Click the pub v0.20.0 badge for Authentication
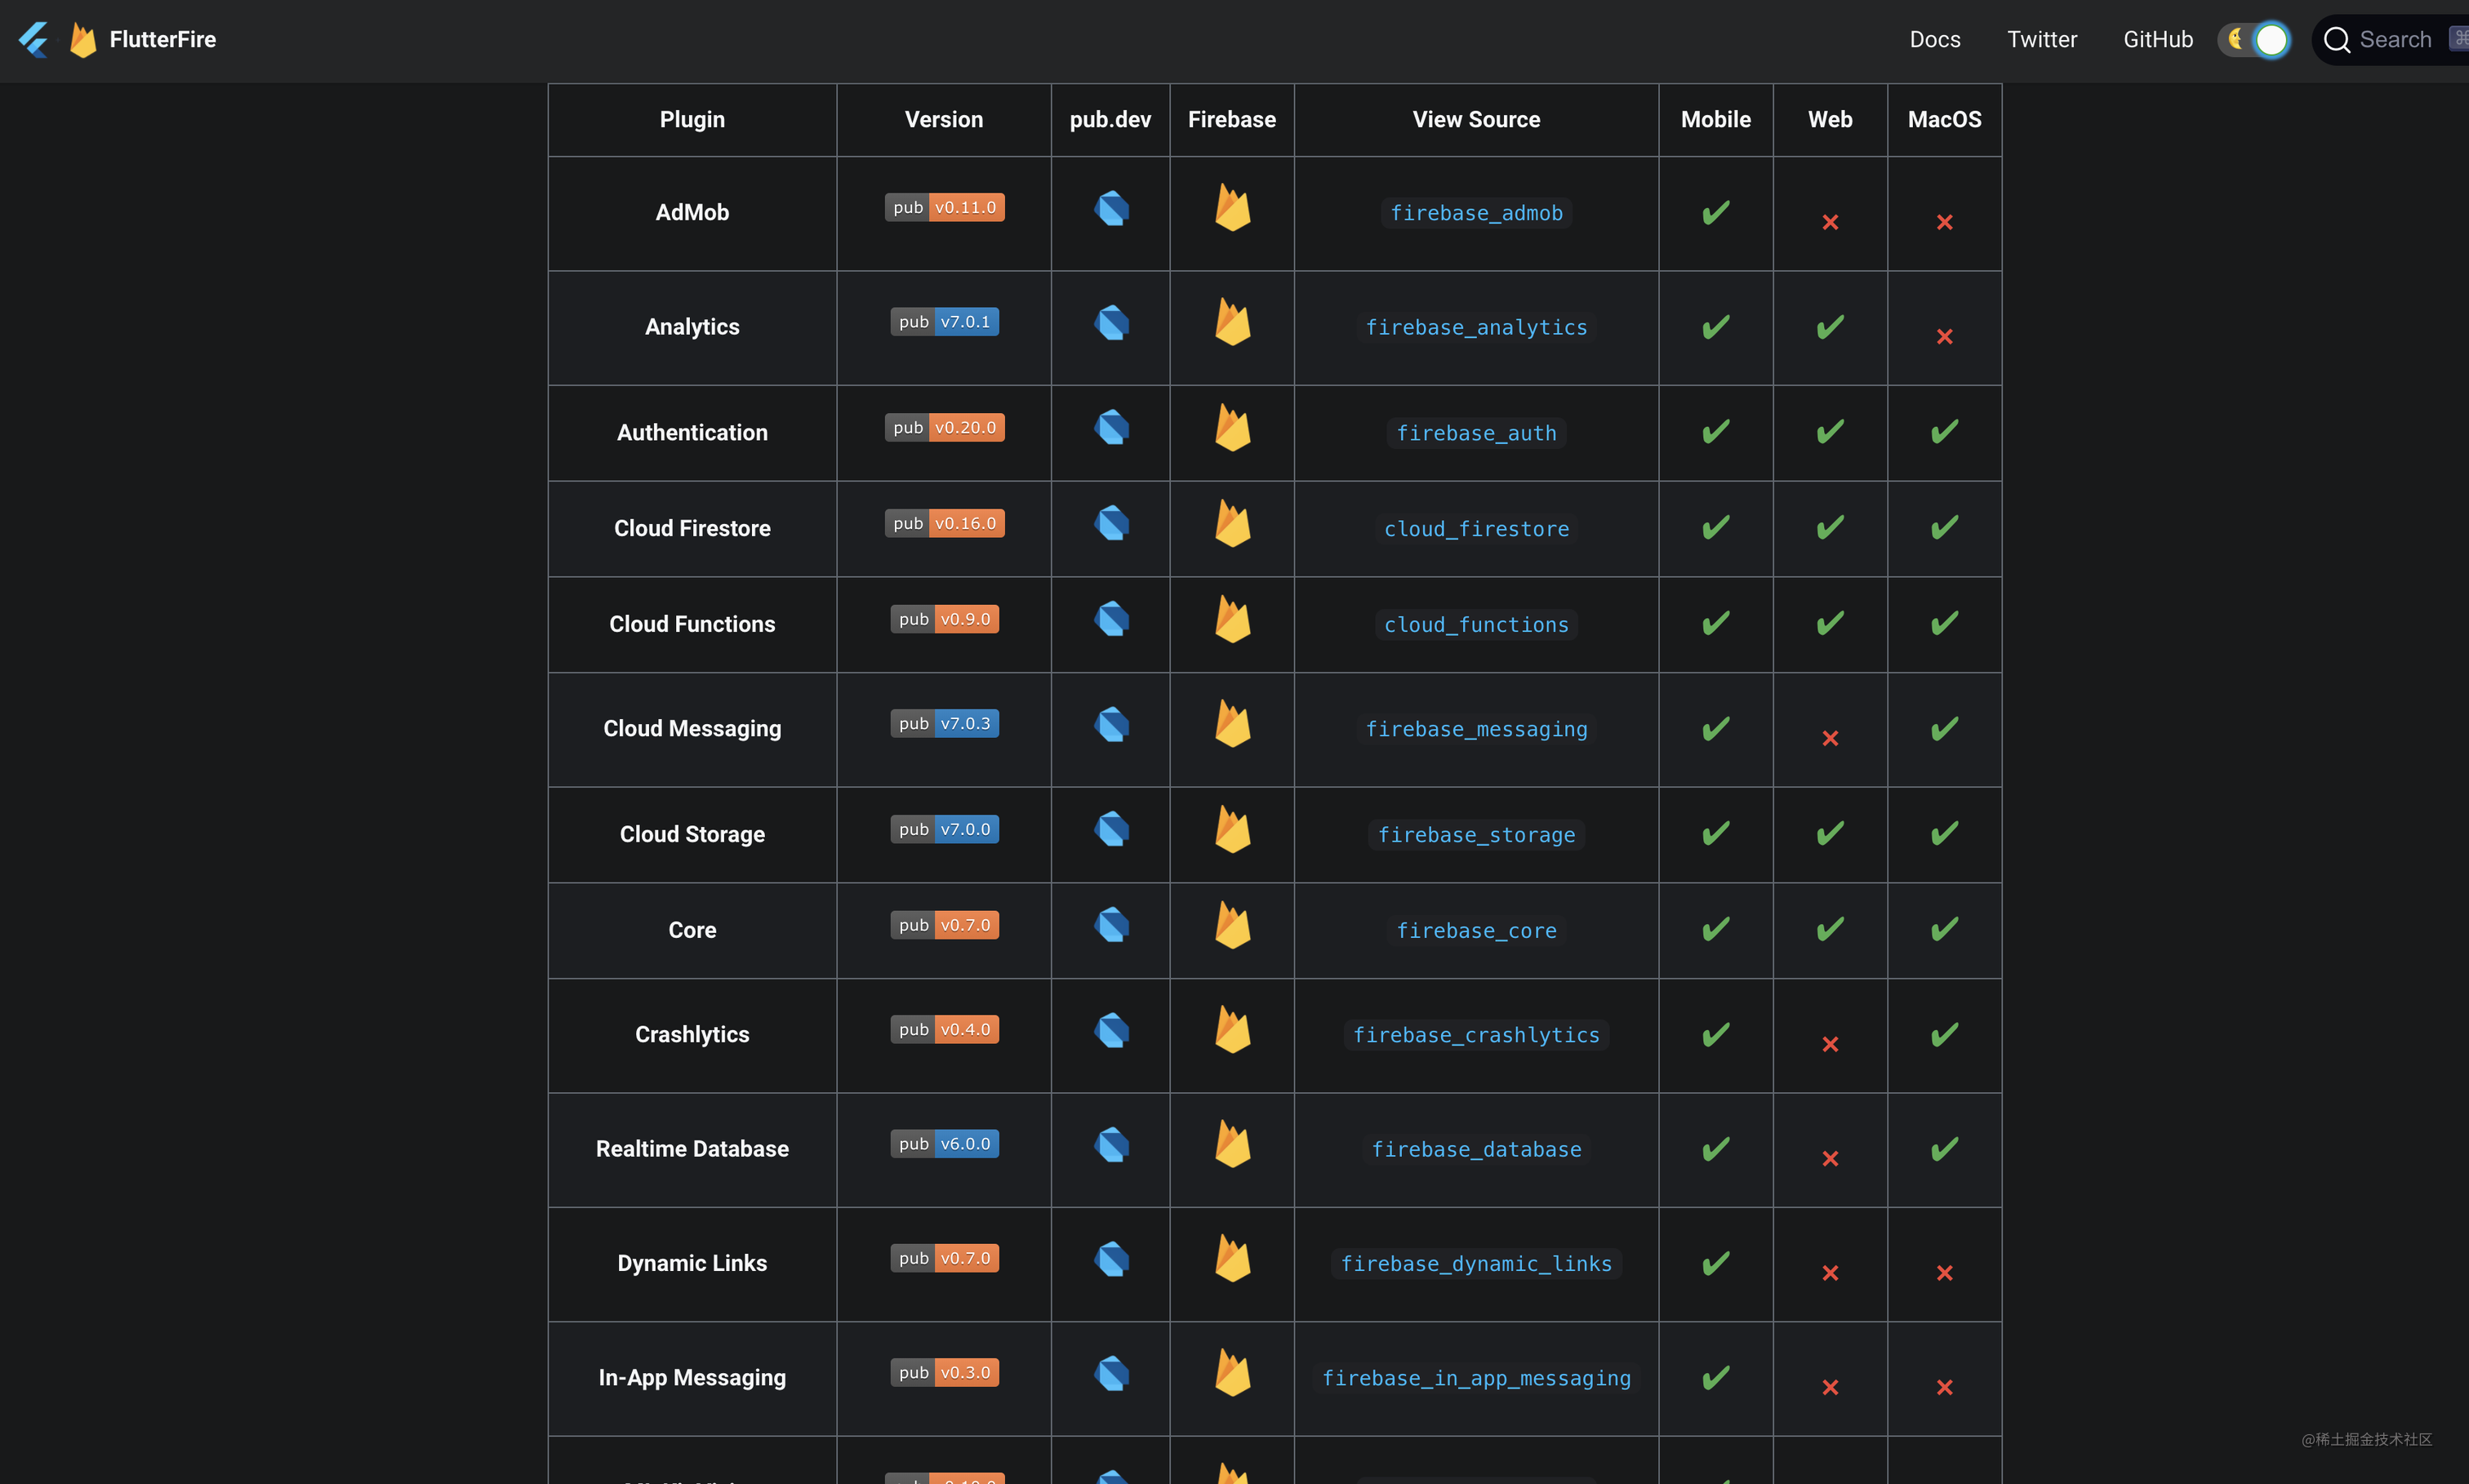 [x=944, y=427]
